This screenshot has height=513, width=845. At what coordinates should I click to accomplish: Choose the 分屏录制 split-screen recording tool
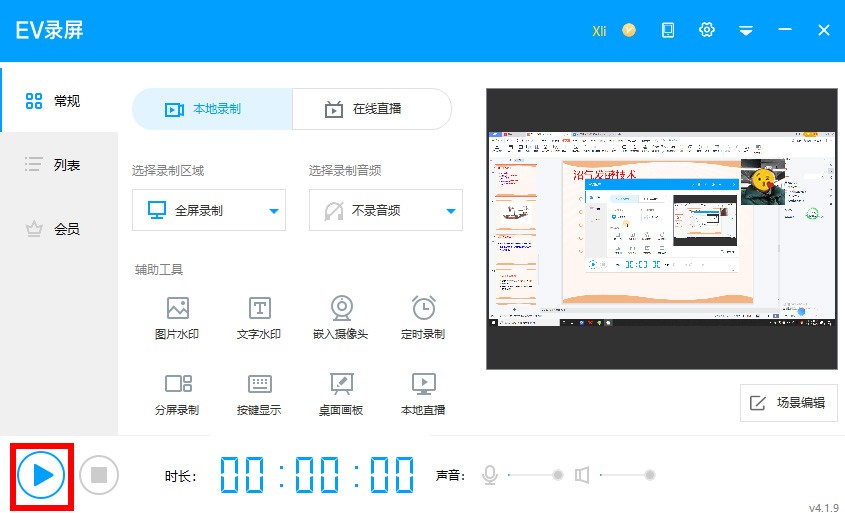click(177, 394)
